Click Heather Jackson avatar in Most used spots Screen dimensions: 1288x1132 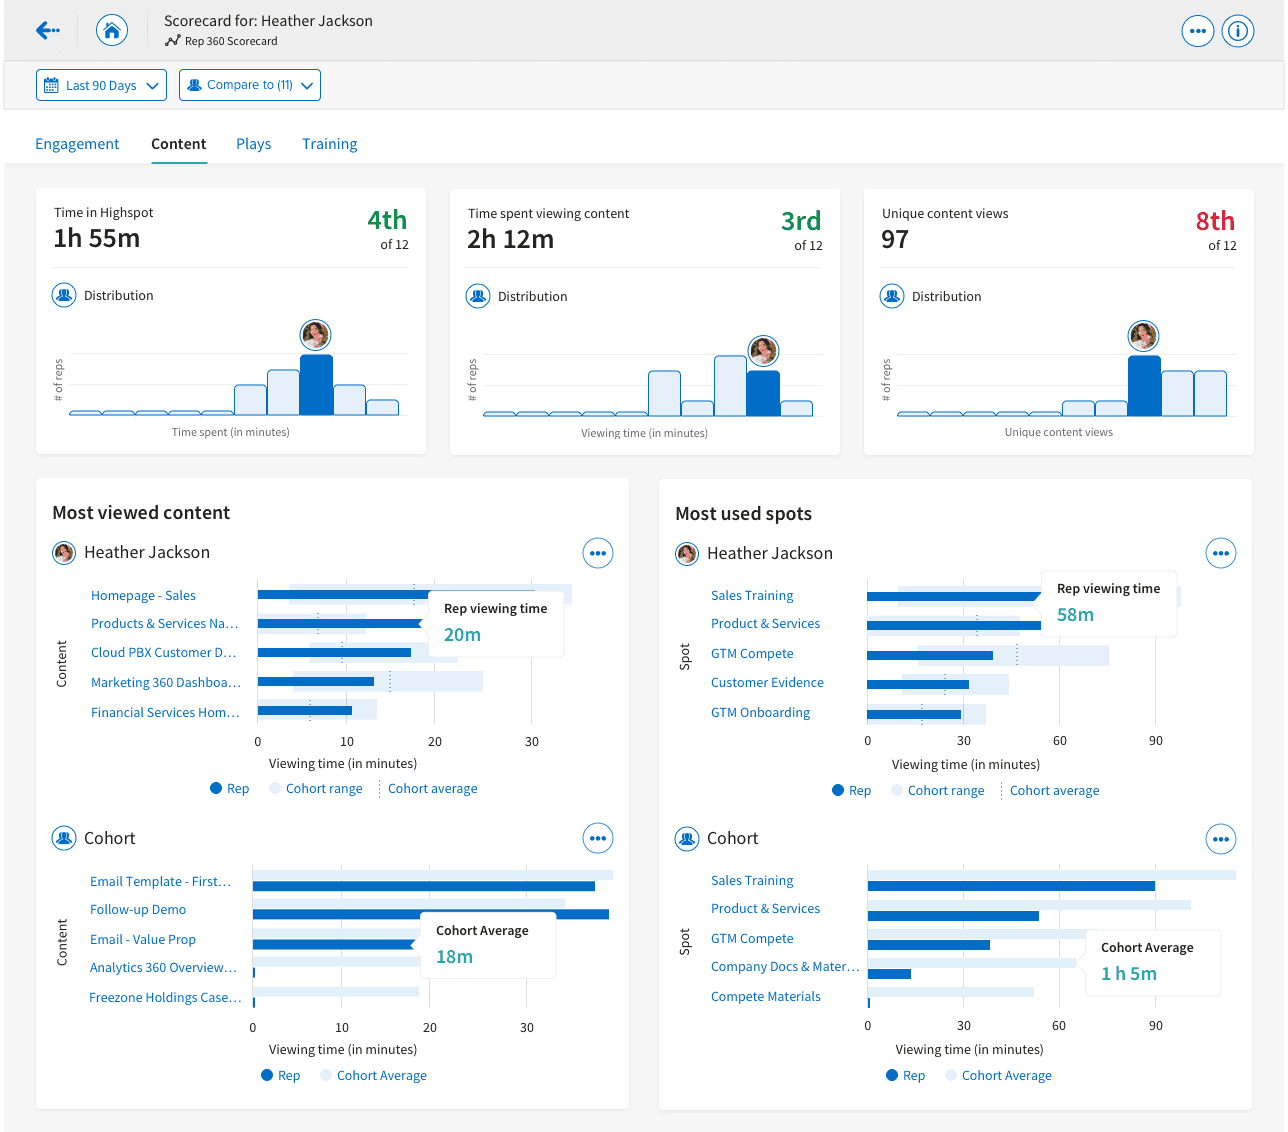click(687, 554)
